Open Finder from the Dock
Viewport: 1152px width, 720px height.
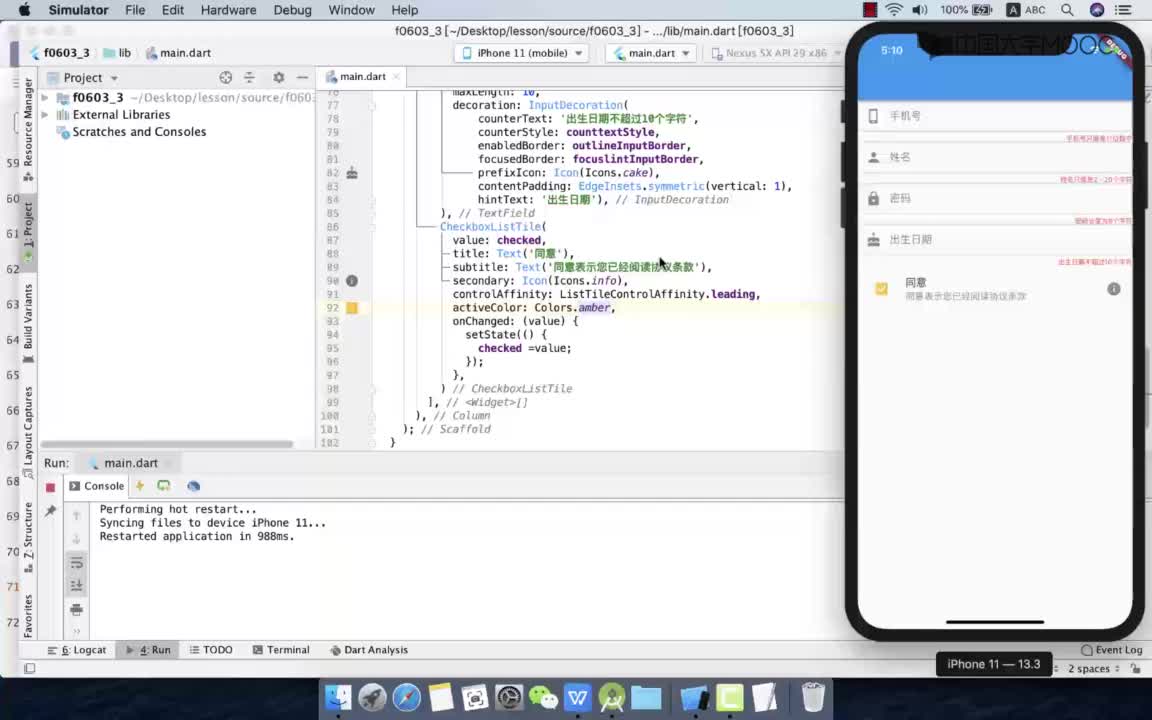tap(339, 696)
